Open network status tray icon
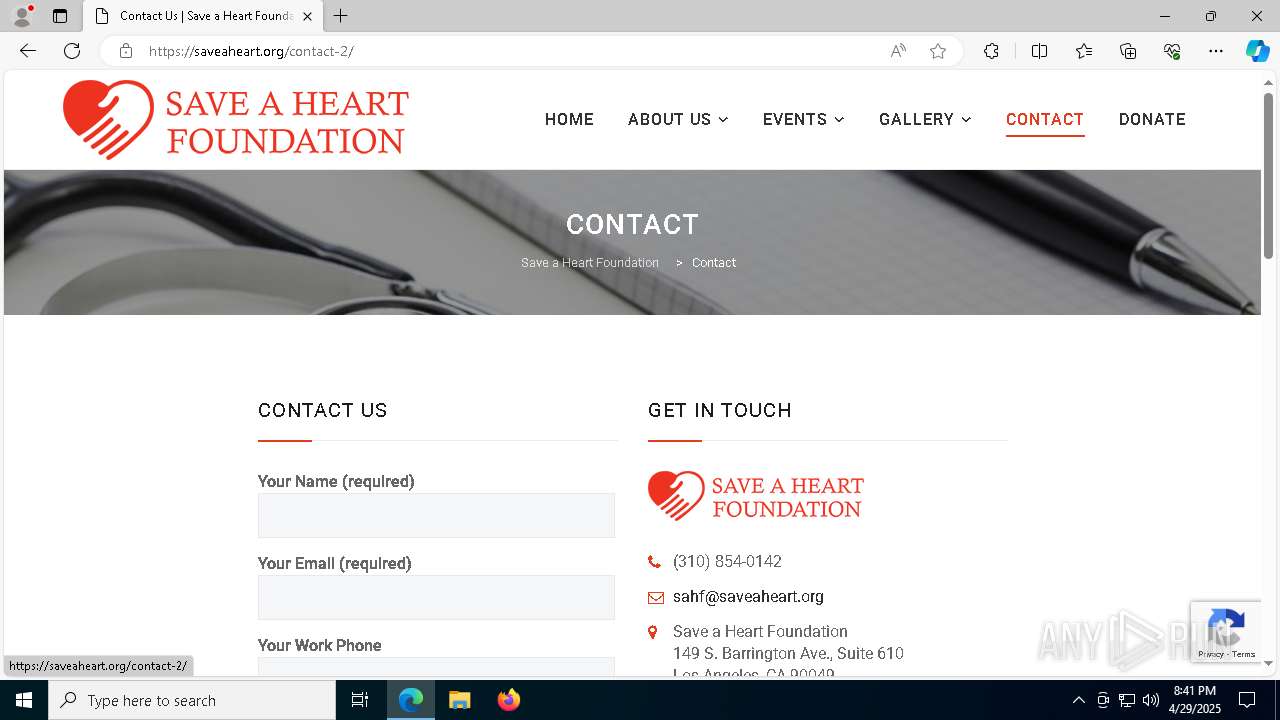The height and width of the screenshot is (720, 1280). (x=1126, y=700)
